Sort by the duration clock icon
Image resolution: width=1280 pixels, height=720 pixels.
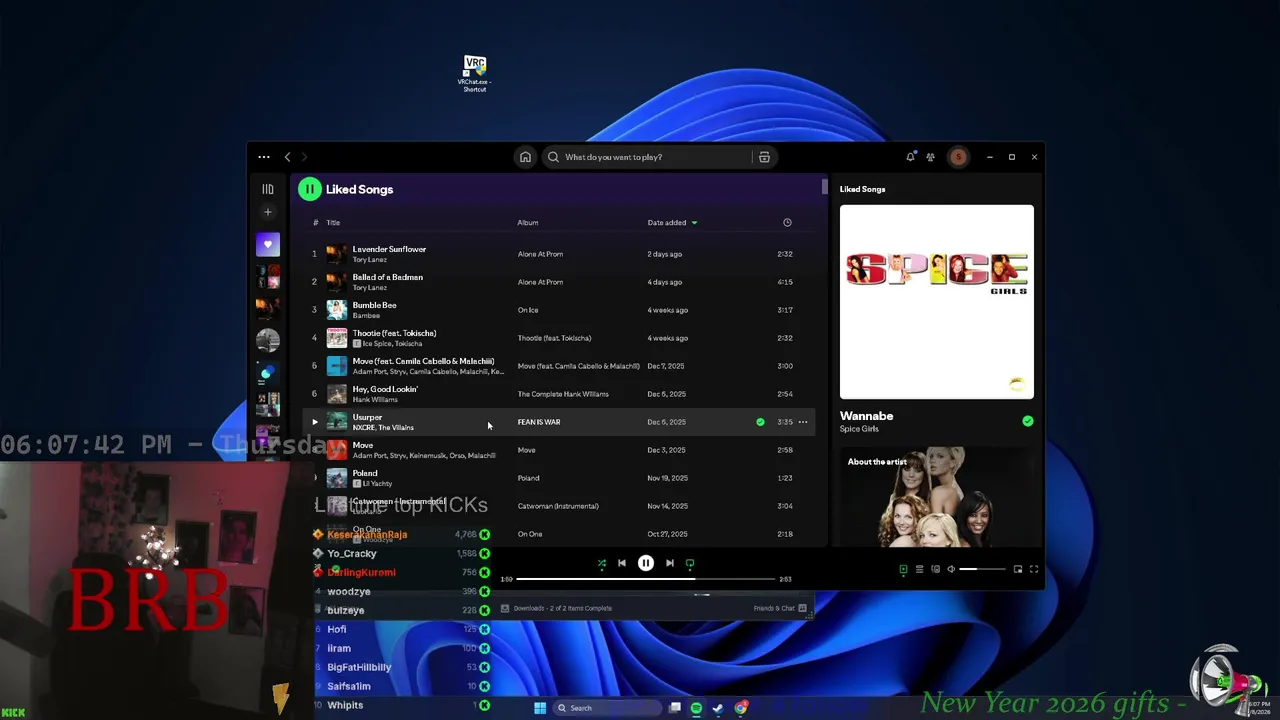[x=787, y=223]
